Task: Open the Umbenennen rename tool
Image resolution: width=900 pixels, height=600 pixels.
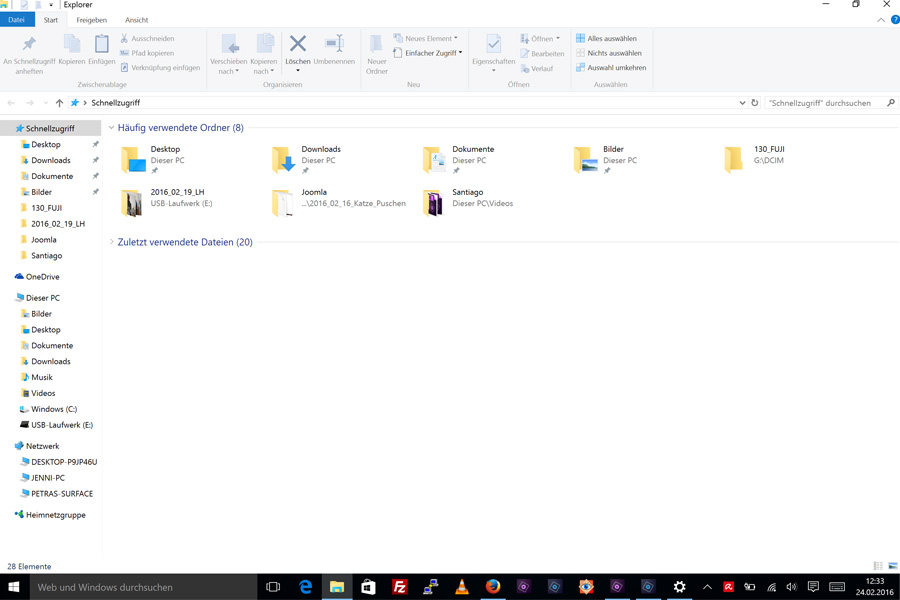Action: coord(334,45)
